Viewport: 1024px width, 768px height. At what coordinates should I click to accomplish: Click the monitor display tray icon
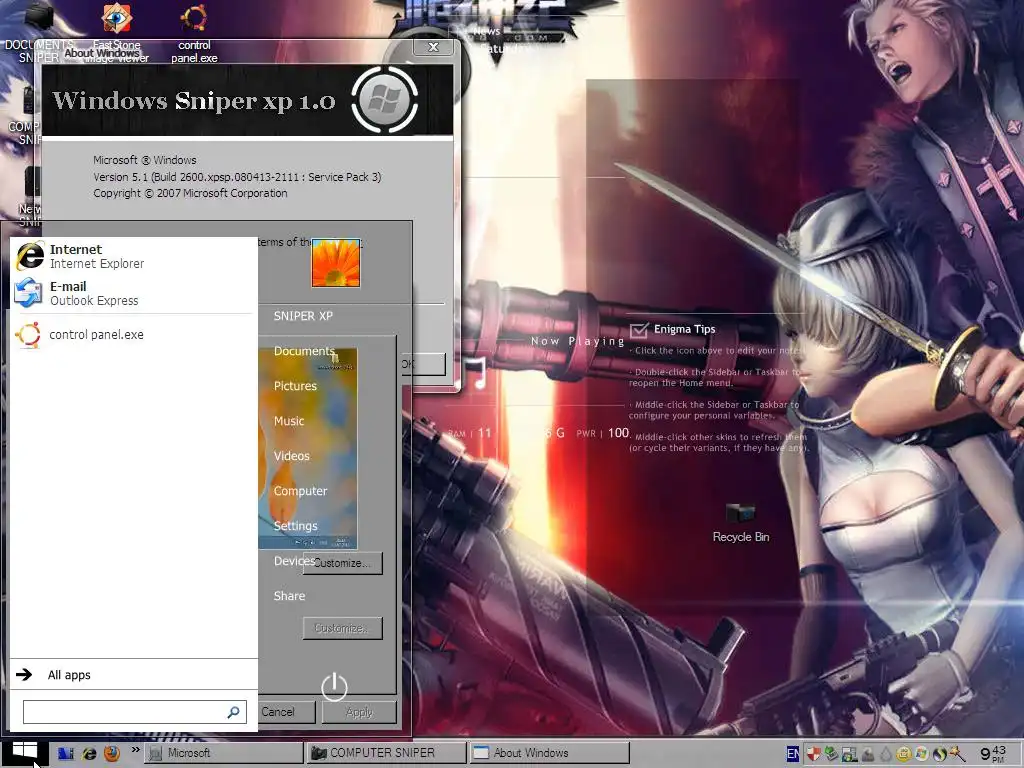click(849, 754)
